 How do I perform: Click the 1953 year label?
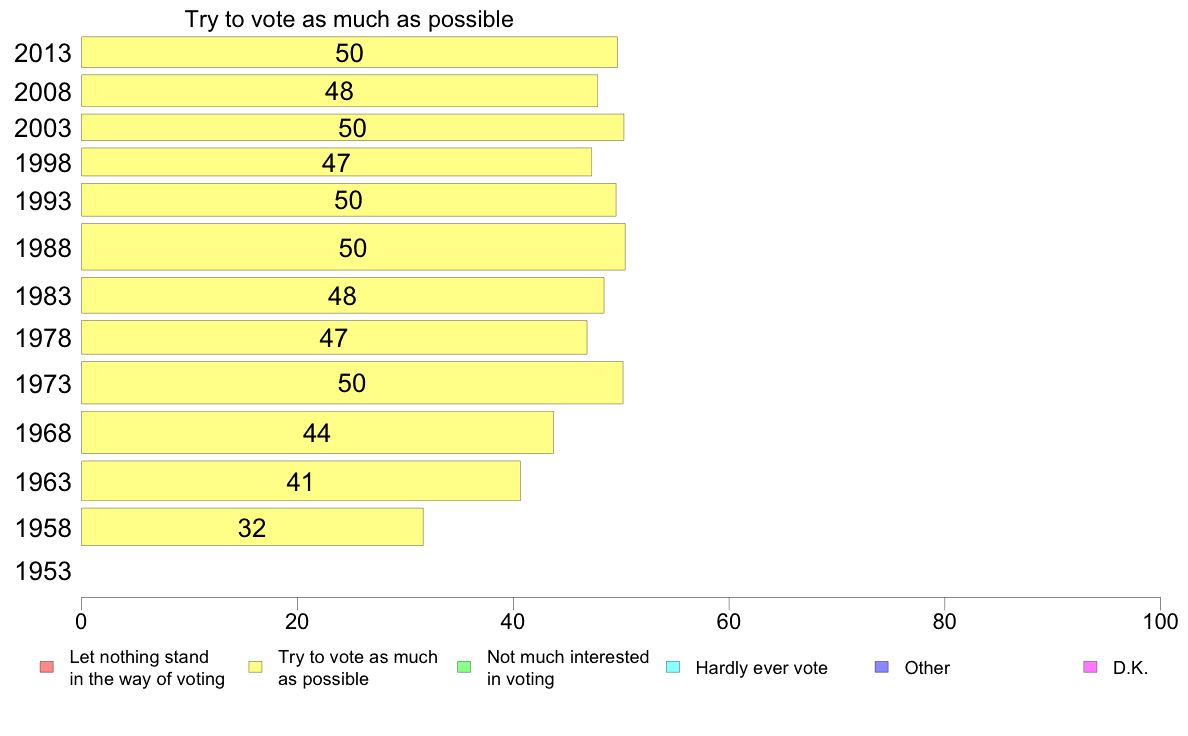tap(43, 572)
